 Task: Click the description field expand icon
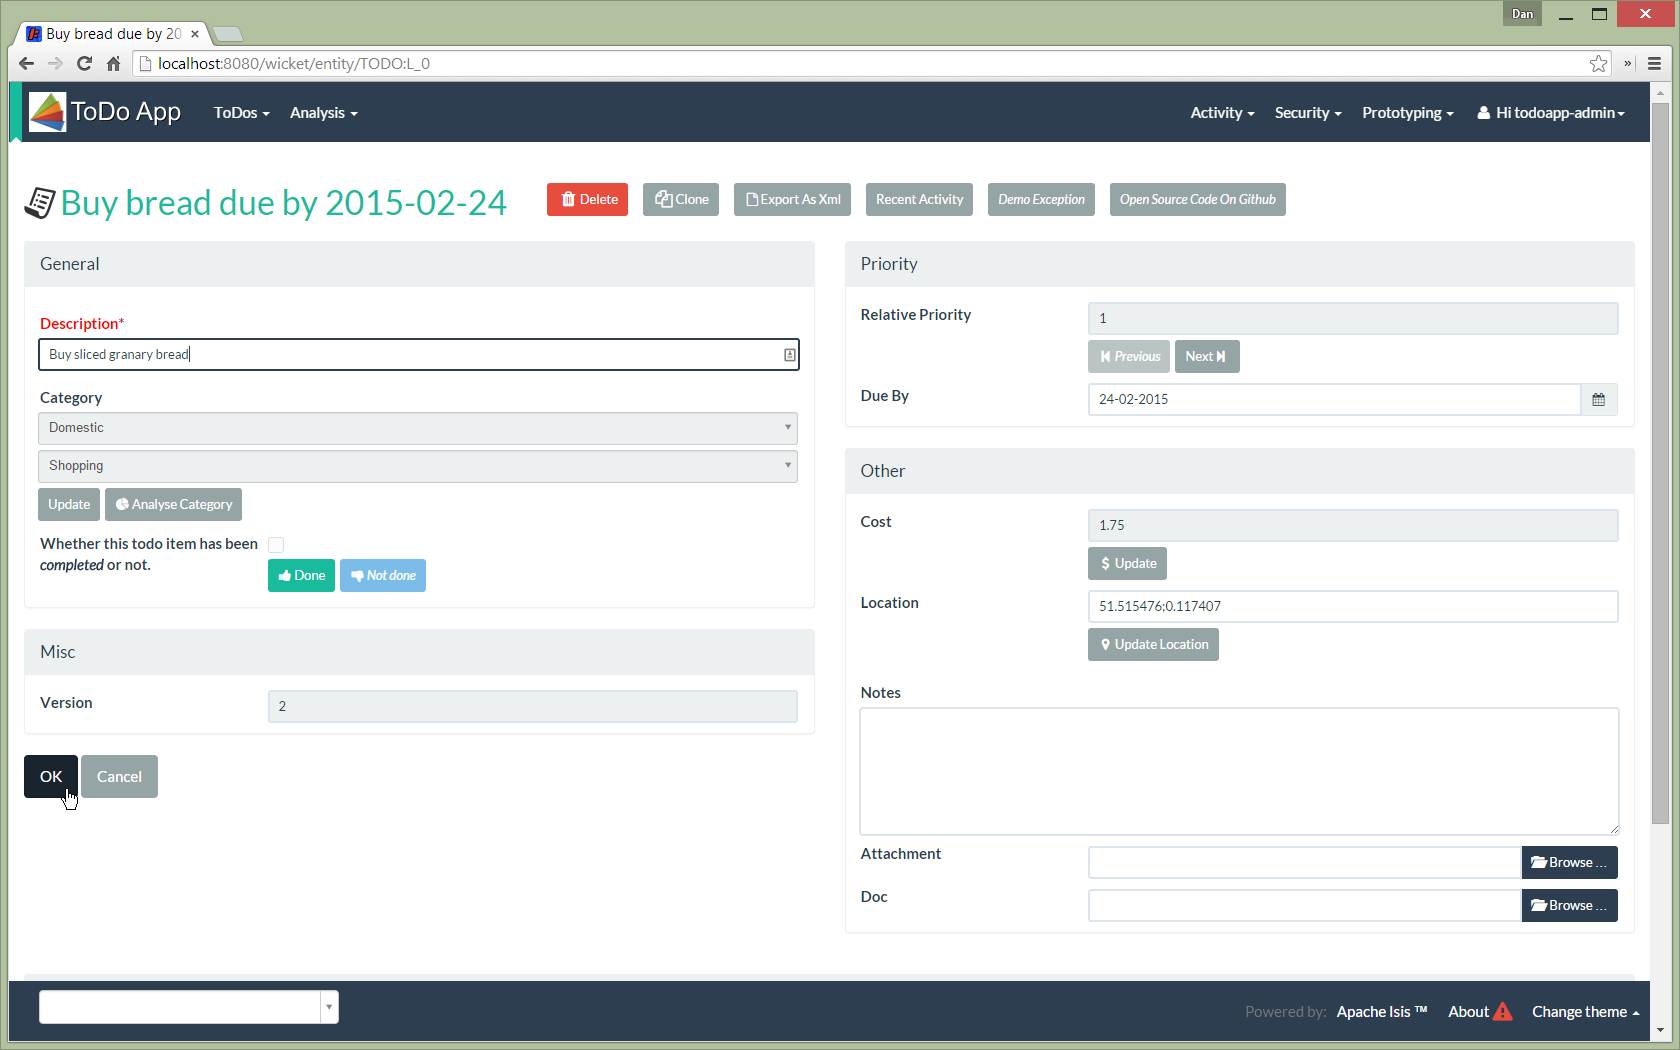coord(789,355)
